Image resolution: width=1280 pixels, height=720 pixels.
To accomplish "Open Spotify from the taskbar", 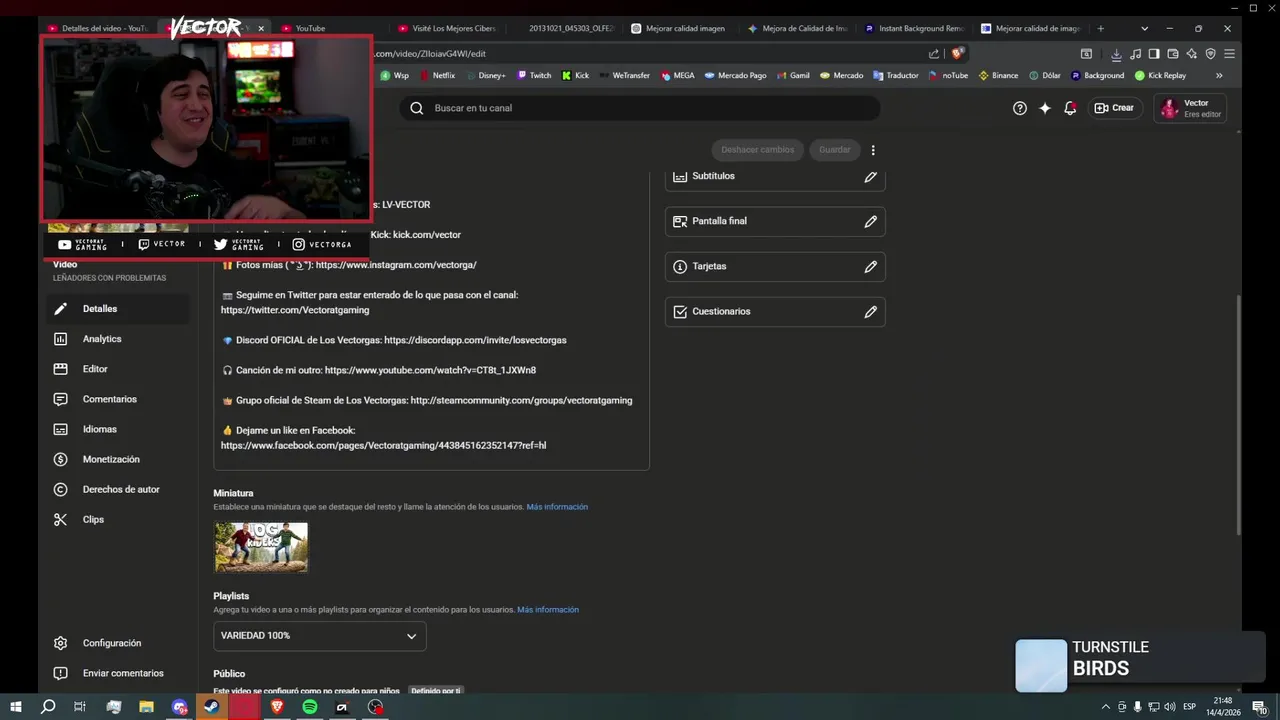I will coord(310,707).
